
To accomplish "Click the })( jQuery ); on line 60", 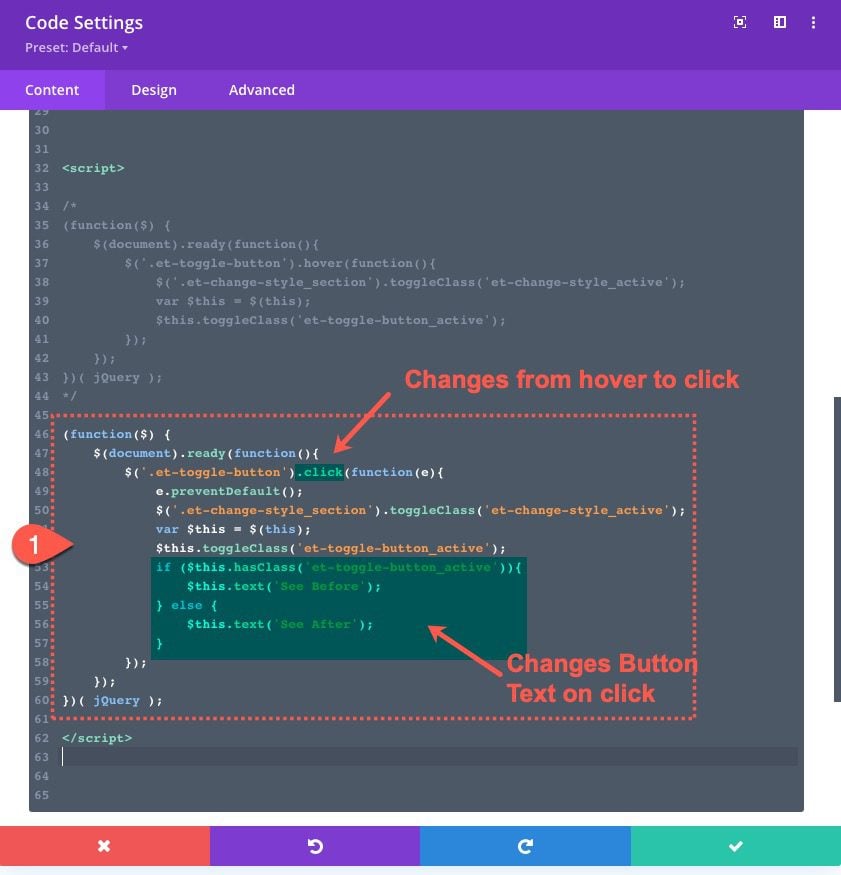I will pos(112,700).
